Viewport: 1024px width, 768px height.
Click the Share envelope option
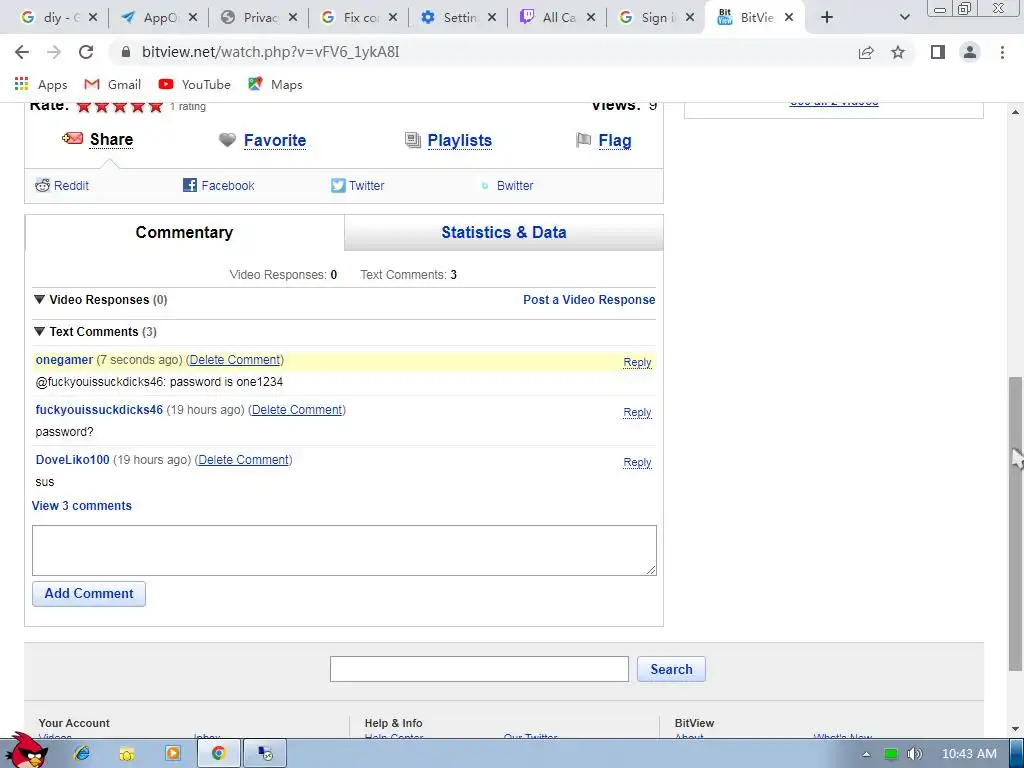click(98, 139)
